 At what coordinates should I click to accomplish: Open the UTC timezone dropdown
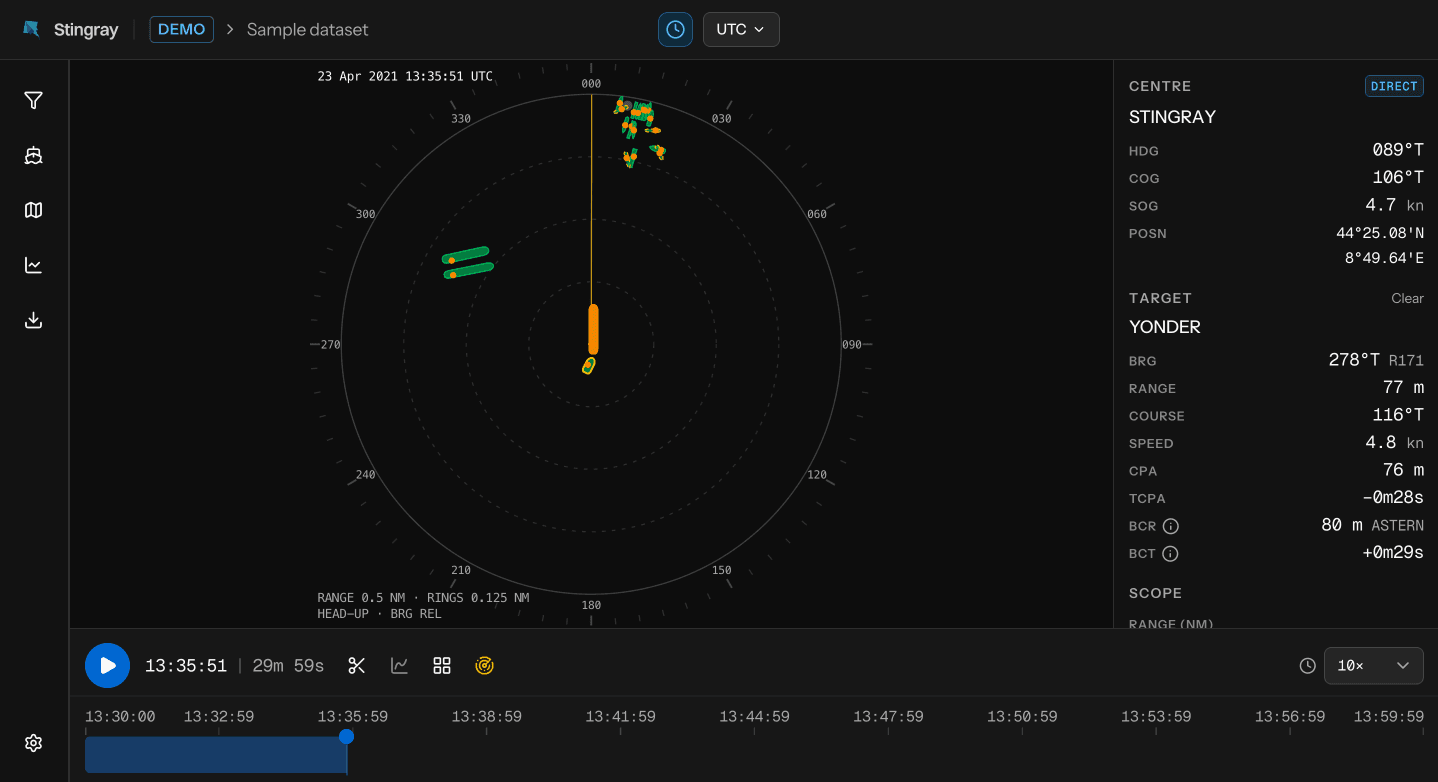(741, 29)
